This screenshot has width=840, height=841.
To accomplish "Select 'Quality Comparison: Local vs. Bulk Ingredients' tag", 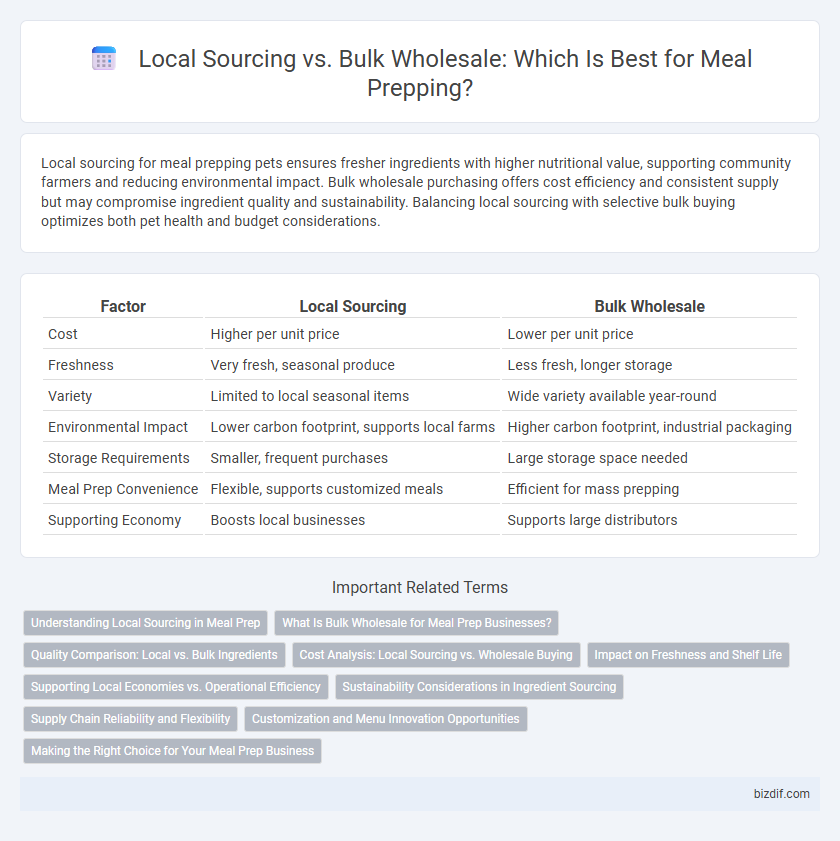I will (x=154, y=655).
